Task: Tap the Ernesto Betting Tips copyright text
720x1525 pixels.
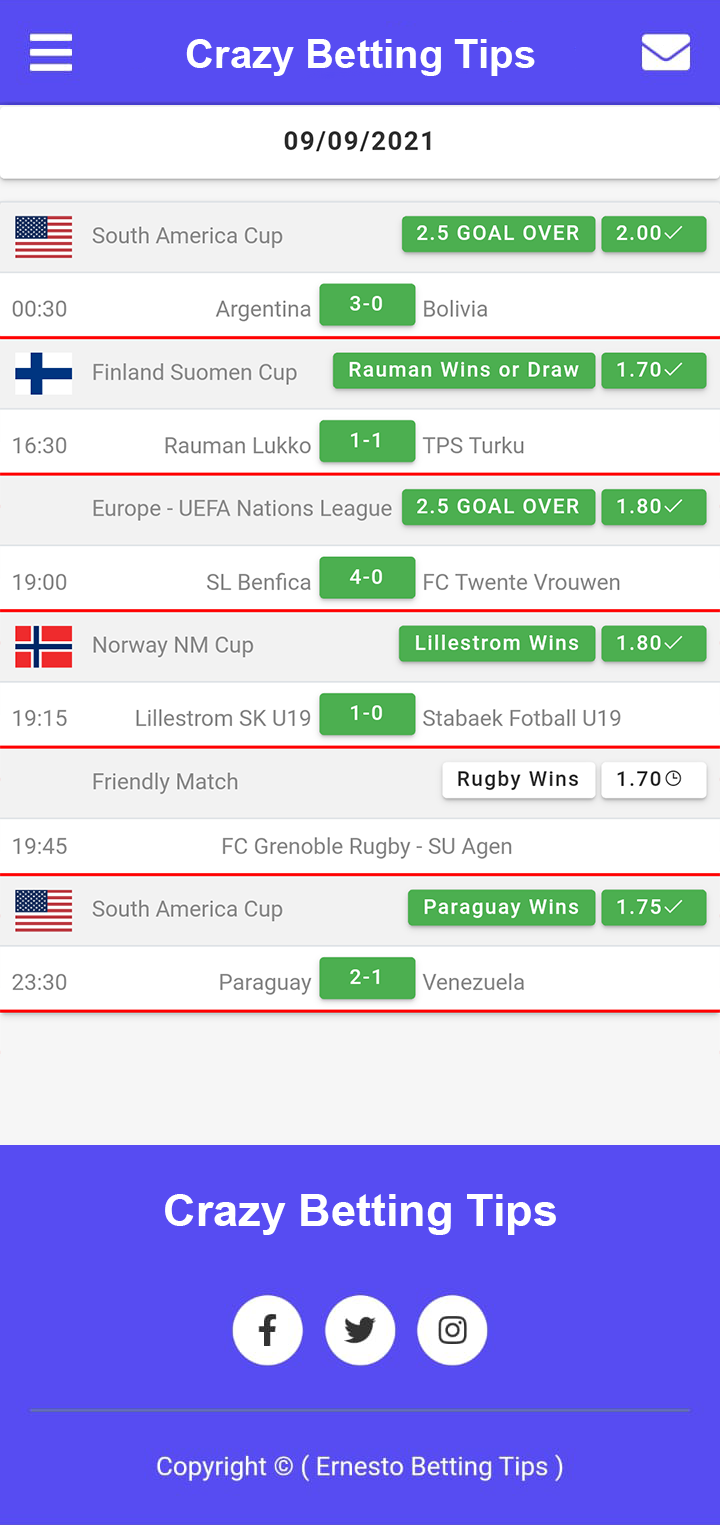Action: tap(360, 1467)
